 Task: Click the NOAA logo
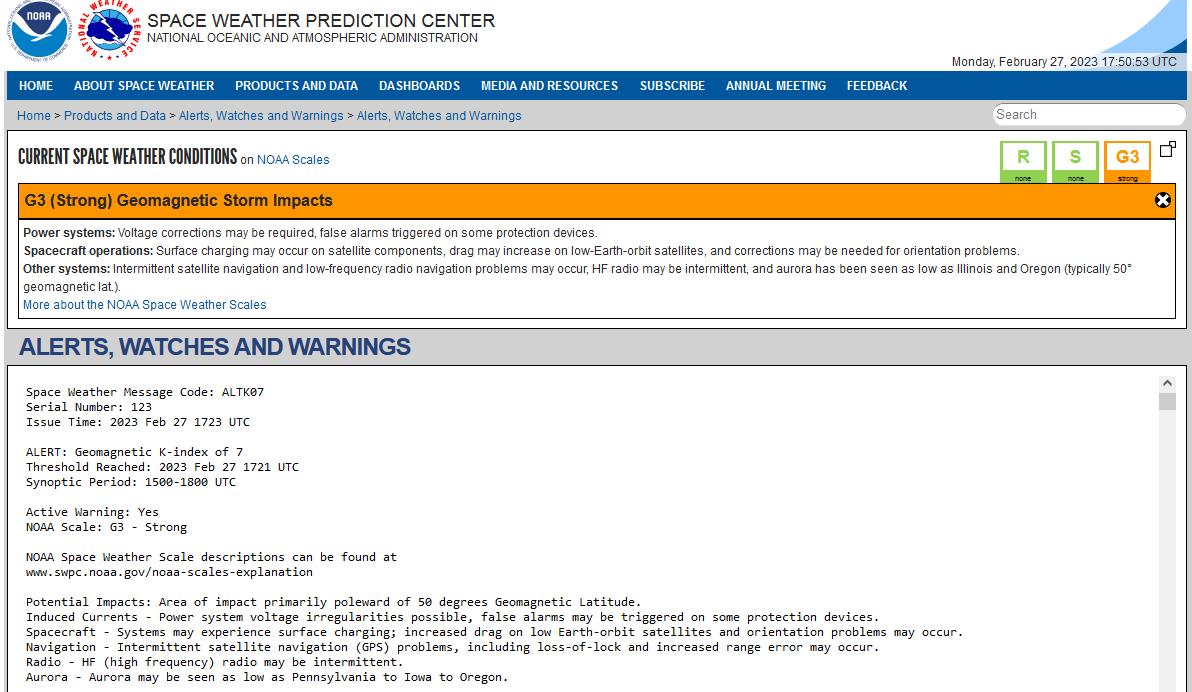coord(39,30)
